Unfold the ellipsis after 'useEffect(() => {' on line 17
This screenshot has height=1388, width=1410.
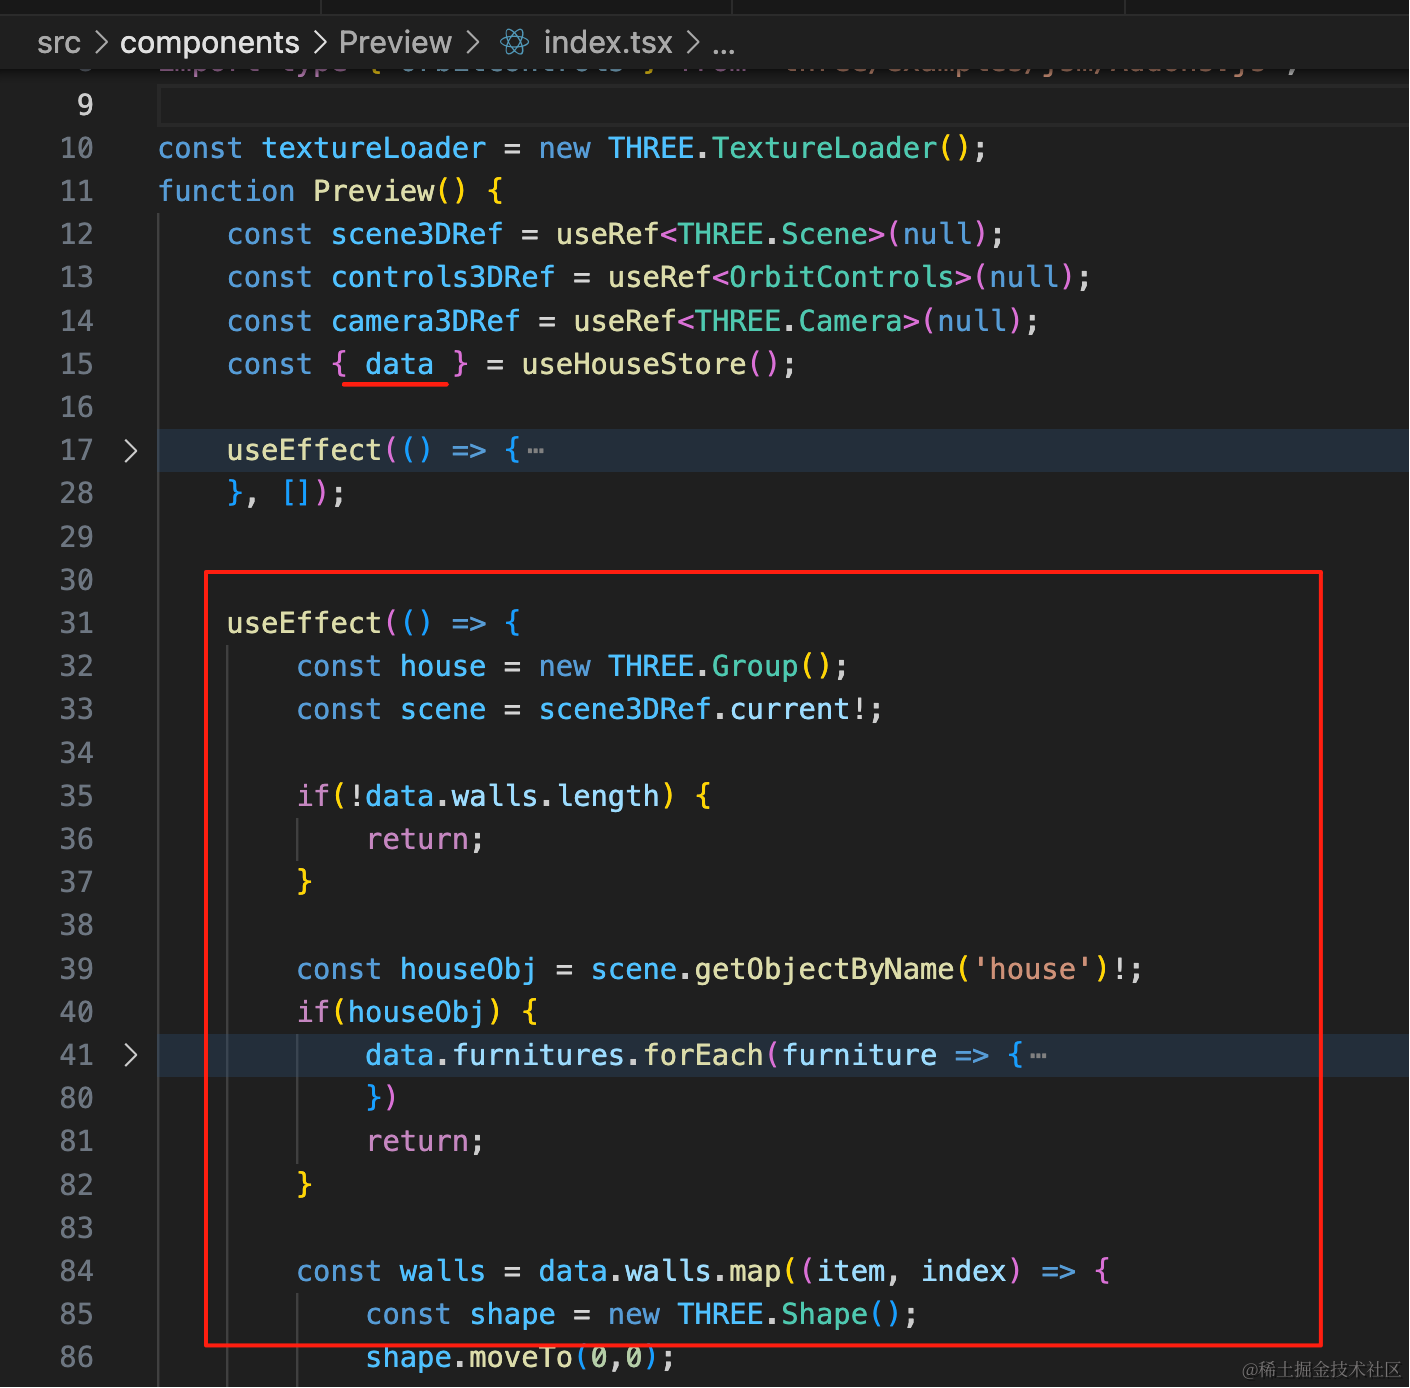pos(536,451)
